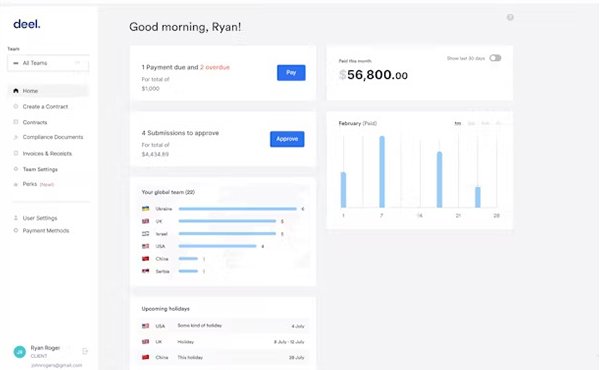Open User Settings

coord(40,218)
